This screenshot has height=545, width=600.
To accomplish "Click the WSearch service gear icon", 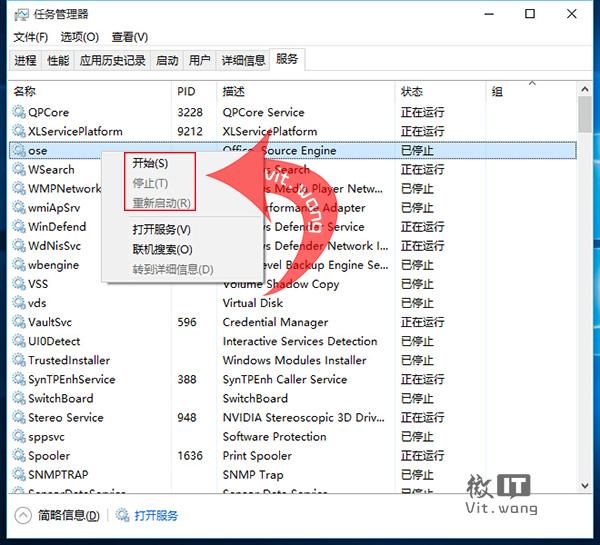I will tap(19, 169).
